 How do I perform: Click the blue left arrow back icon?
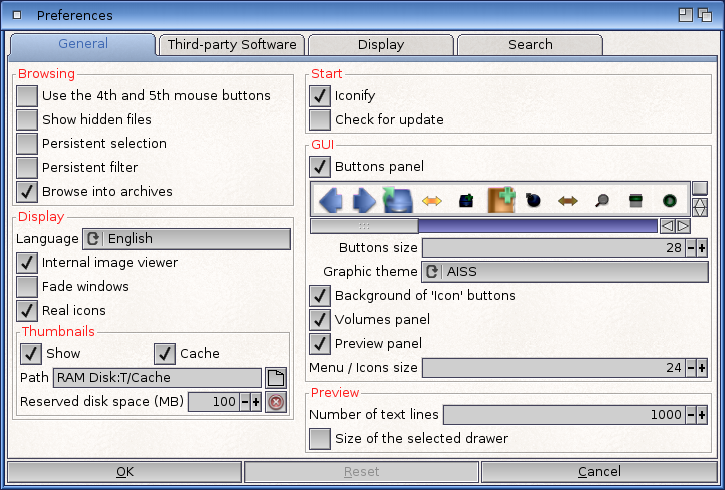tap(333, 200)
